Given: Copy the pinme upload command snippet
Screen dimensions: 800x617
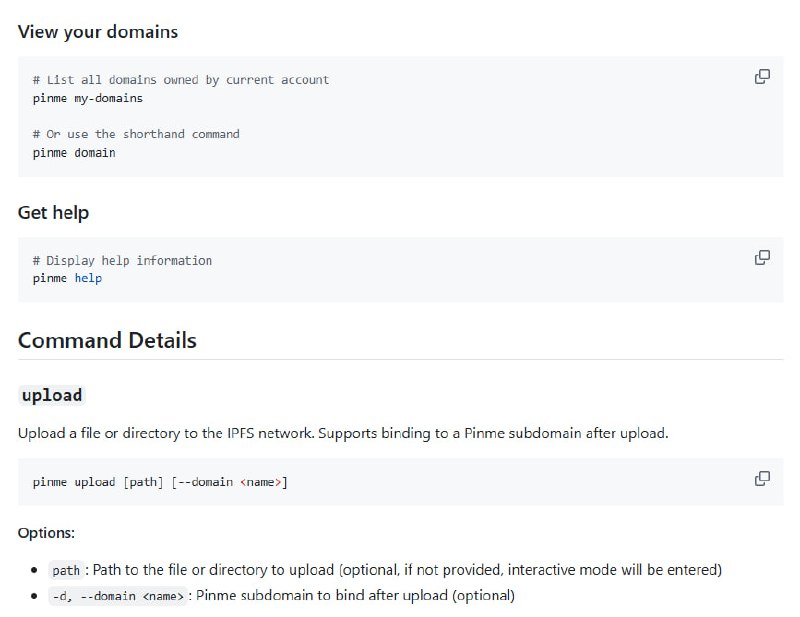Looking at the screenshot, I should [762, 478].
